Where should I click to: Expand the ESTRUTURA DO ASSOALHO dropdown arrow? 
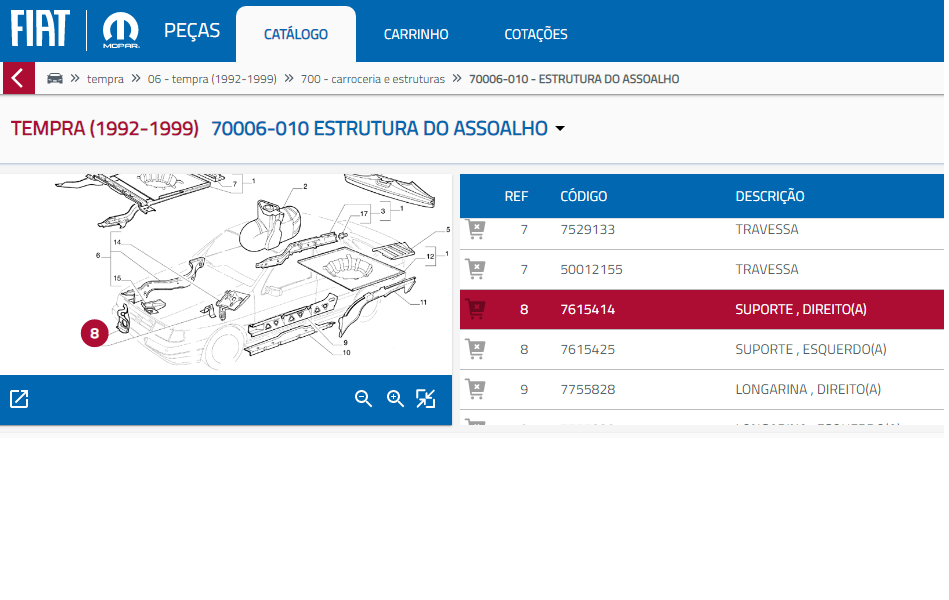pyautogui.click(x=560, y=129)
